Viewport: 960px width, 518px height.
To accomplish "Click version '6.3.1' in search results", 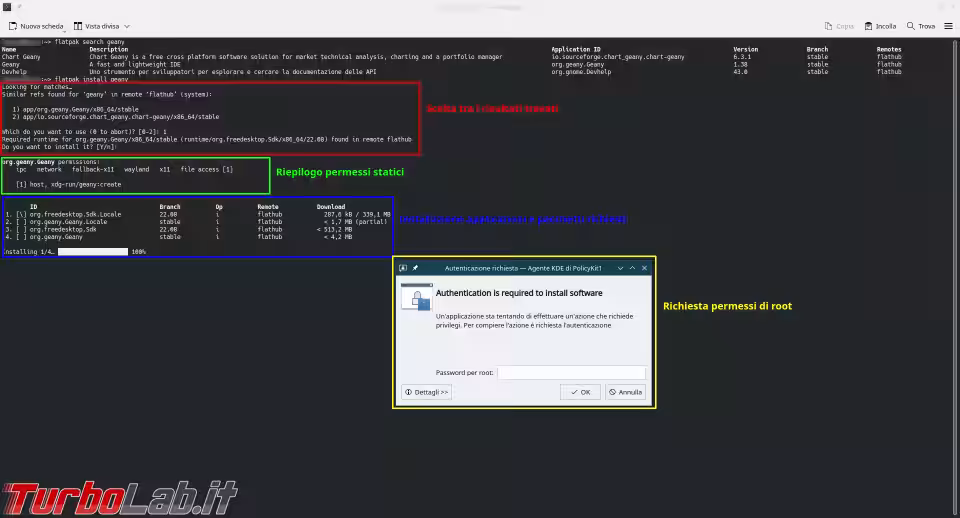I will tap(742, 57).
